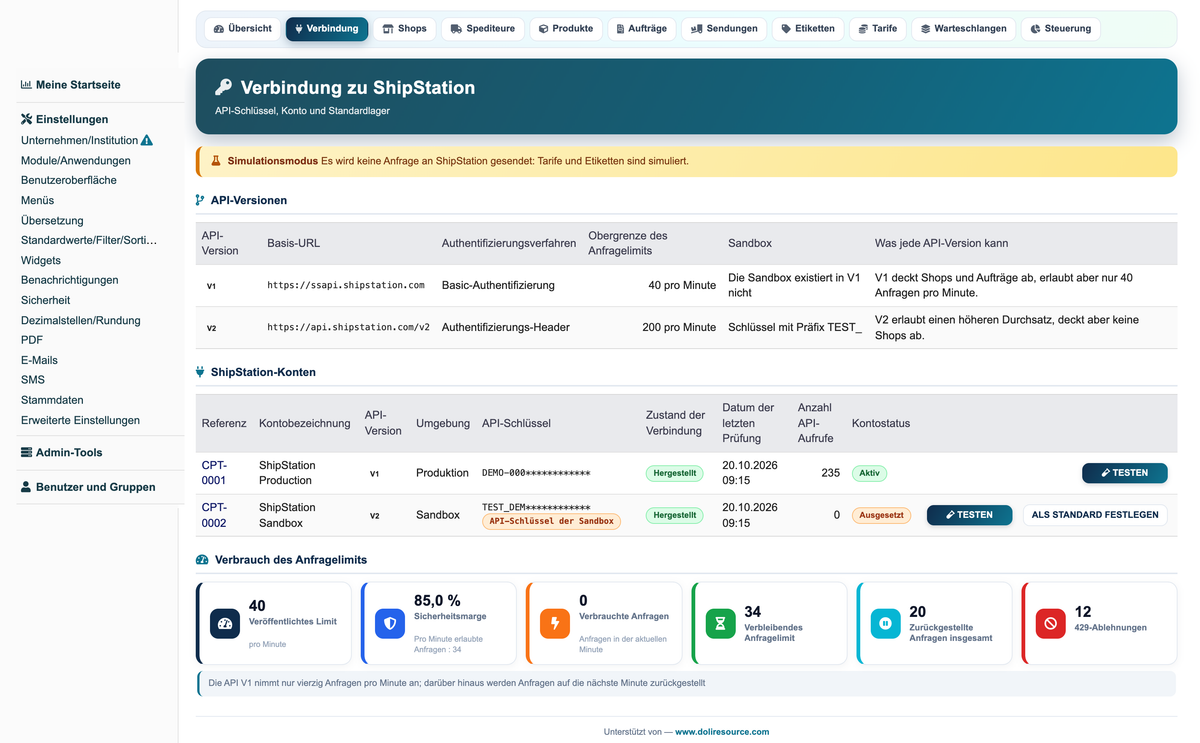Click the gauge icon beside Verbrauch des Anfragelimits
1200x743 pixels.
pyautogui.click(x=202, y=560)
